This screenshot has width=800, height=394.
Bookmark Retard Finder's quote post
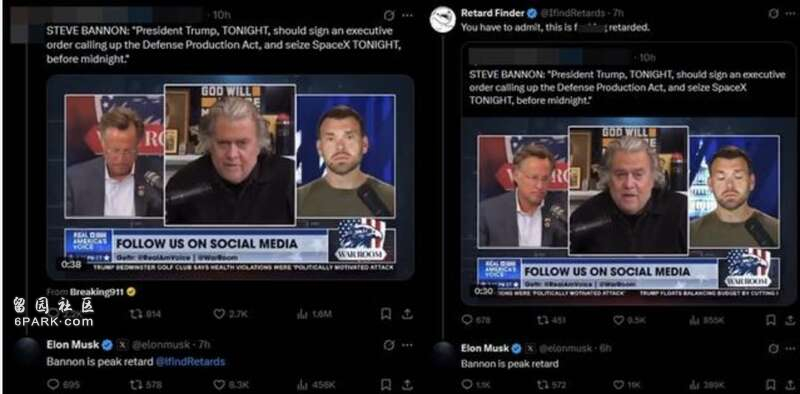pyautogui.click(x=771, y=320)
